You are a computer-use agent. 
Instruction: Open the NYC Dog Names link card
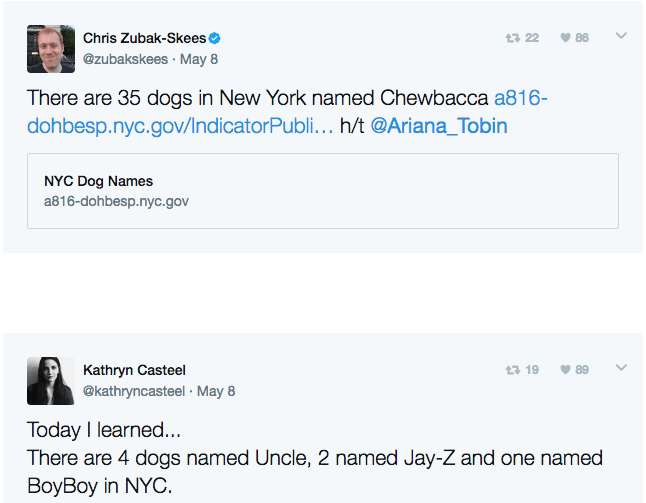323,191
